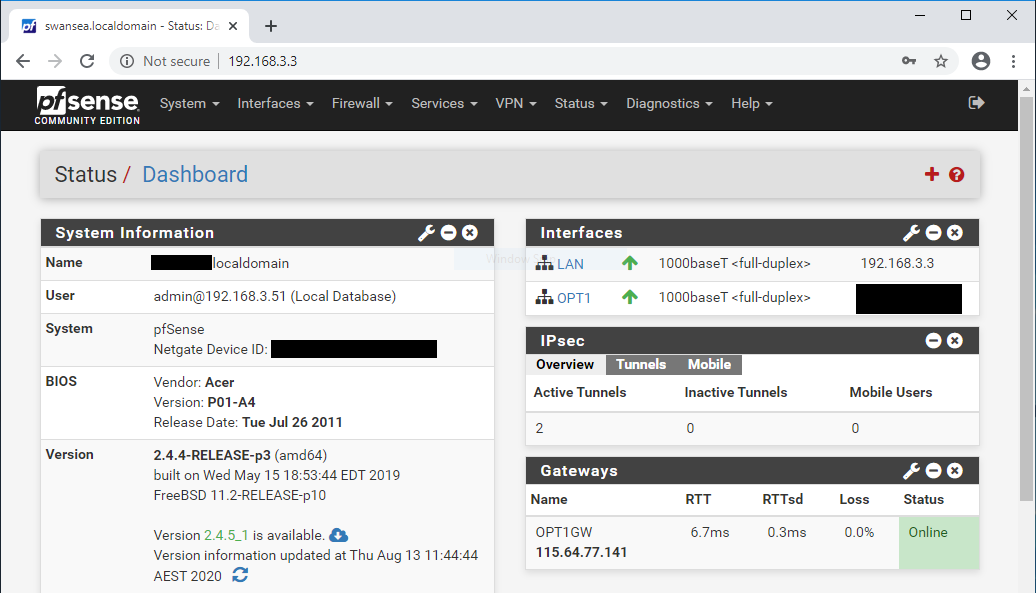Log out using the icon in navbar

[x=977, y=103]
